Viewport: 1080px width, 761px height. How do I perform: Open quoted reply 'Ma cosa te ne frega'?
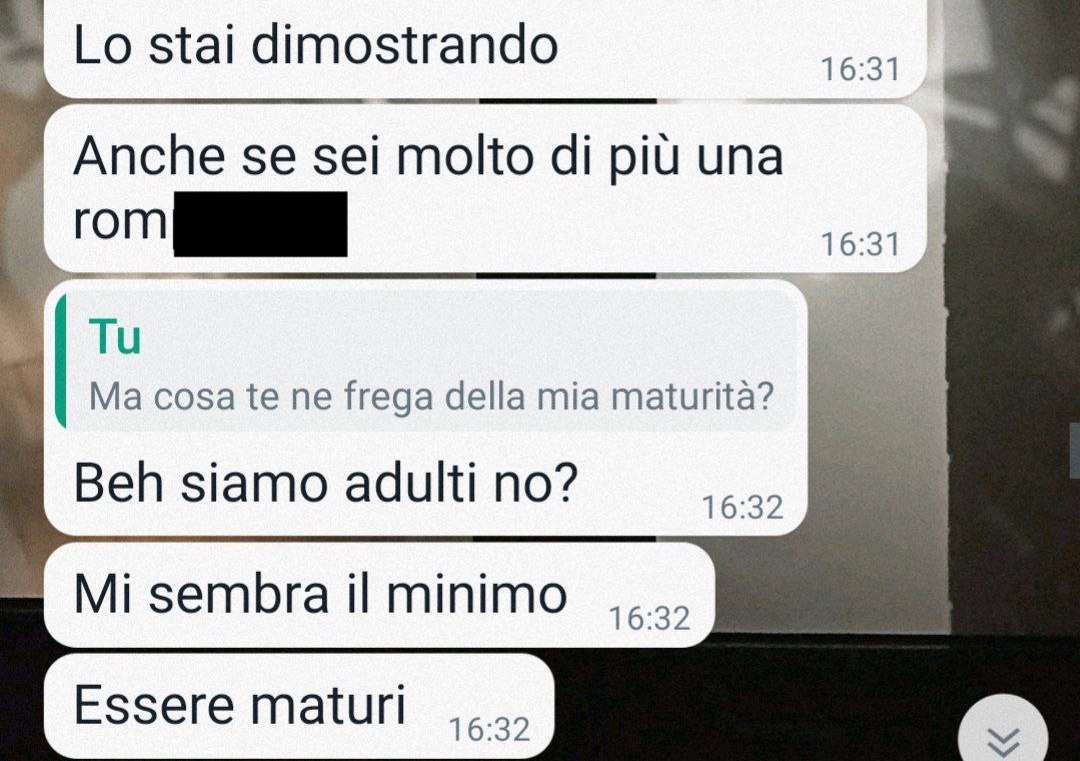425,361
